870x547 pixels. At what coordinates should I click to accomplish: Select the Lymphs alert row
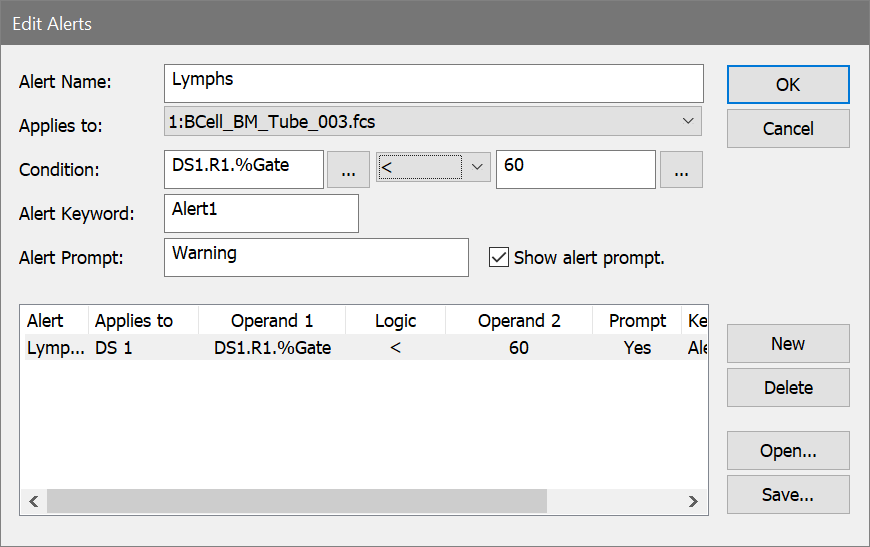coord(300,348)
